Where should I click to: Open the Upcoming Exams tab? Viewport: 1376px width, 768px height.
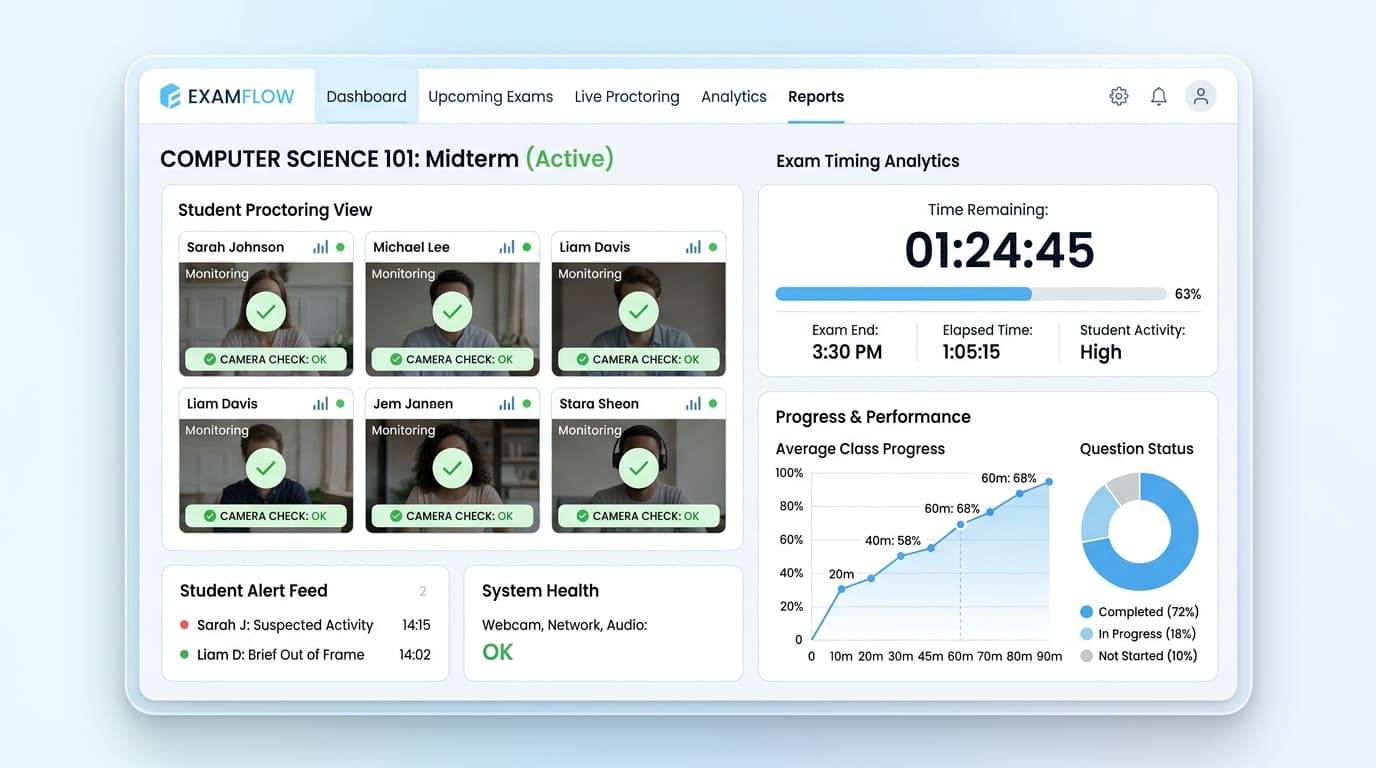[491, 97]
